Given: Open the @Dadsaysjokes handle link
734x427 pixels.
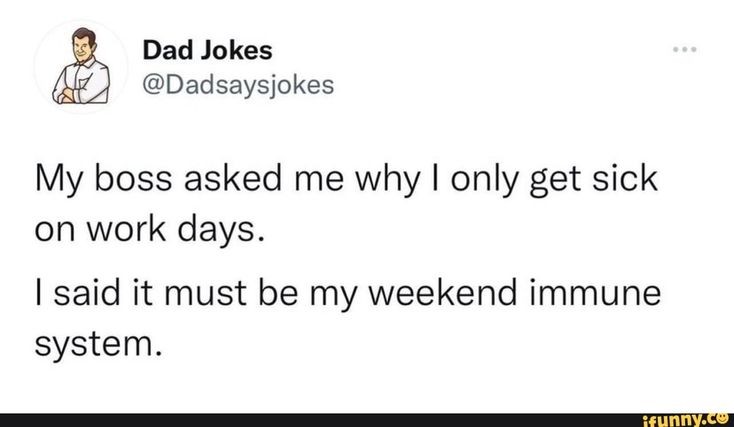Looking at the screenshot, I should (238, 85).
